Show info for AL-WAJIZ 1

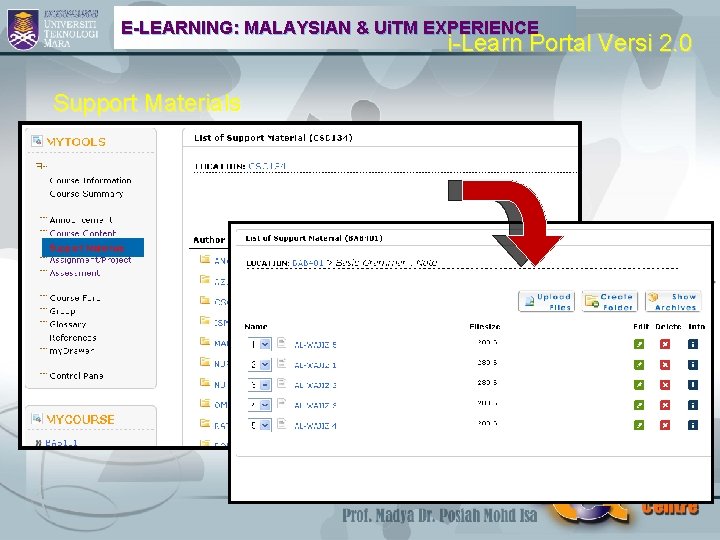[x=693, y=365]
